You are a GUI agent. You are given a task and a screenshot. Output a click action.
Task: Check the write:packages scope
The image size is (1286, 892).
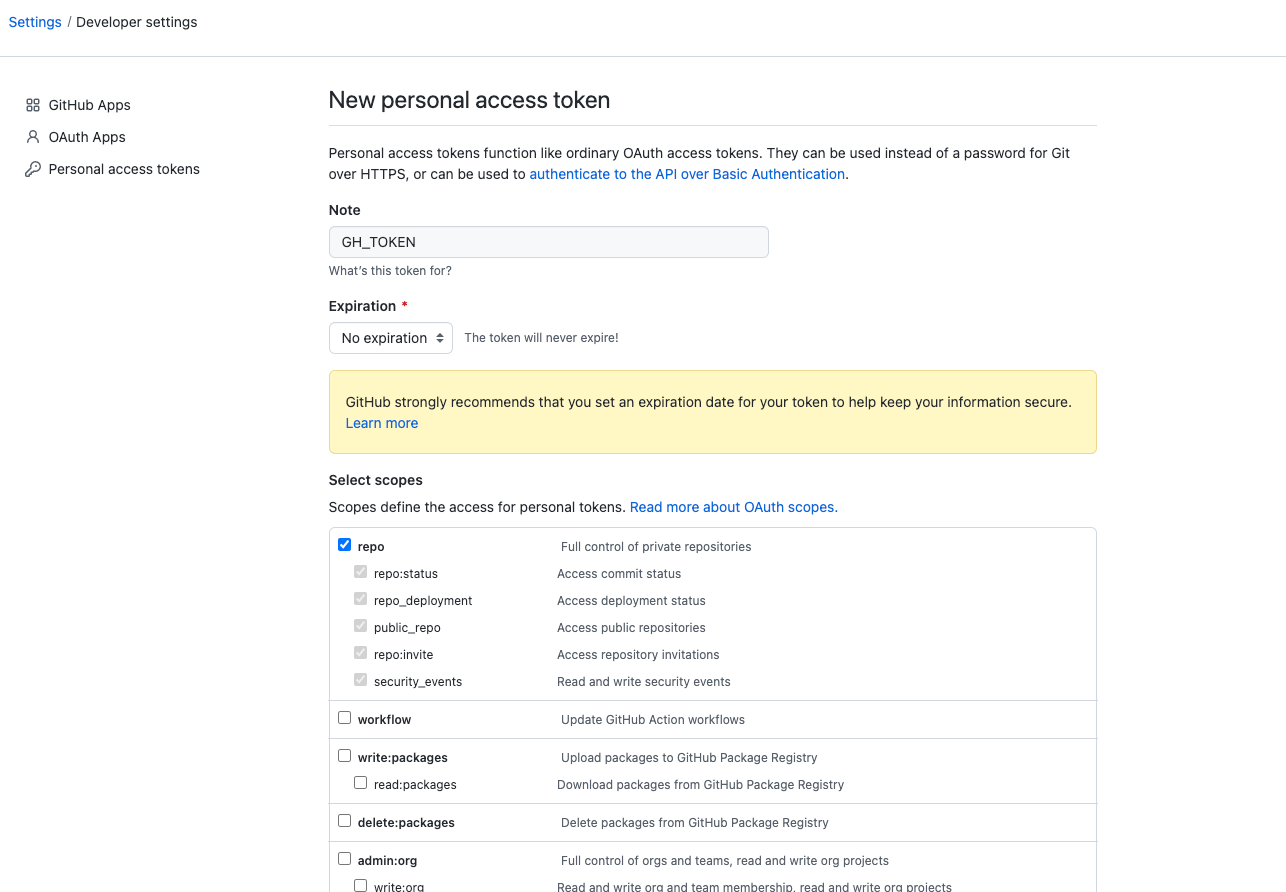click(345, 756)
